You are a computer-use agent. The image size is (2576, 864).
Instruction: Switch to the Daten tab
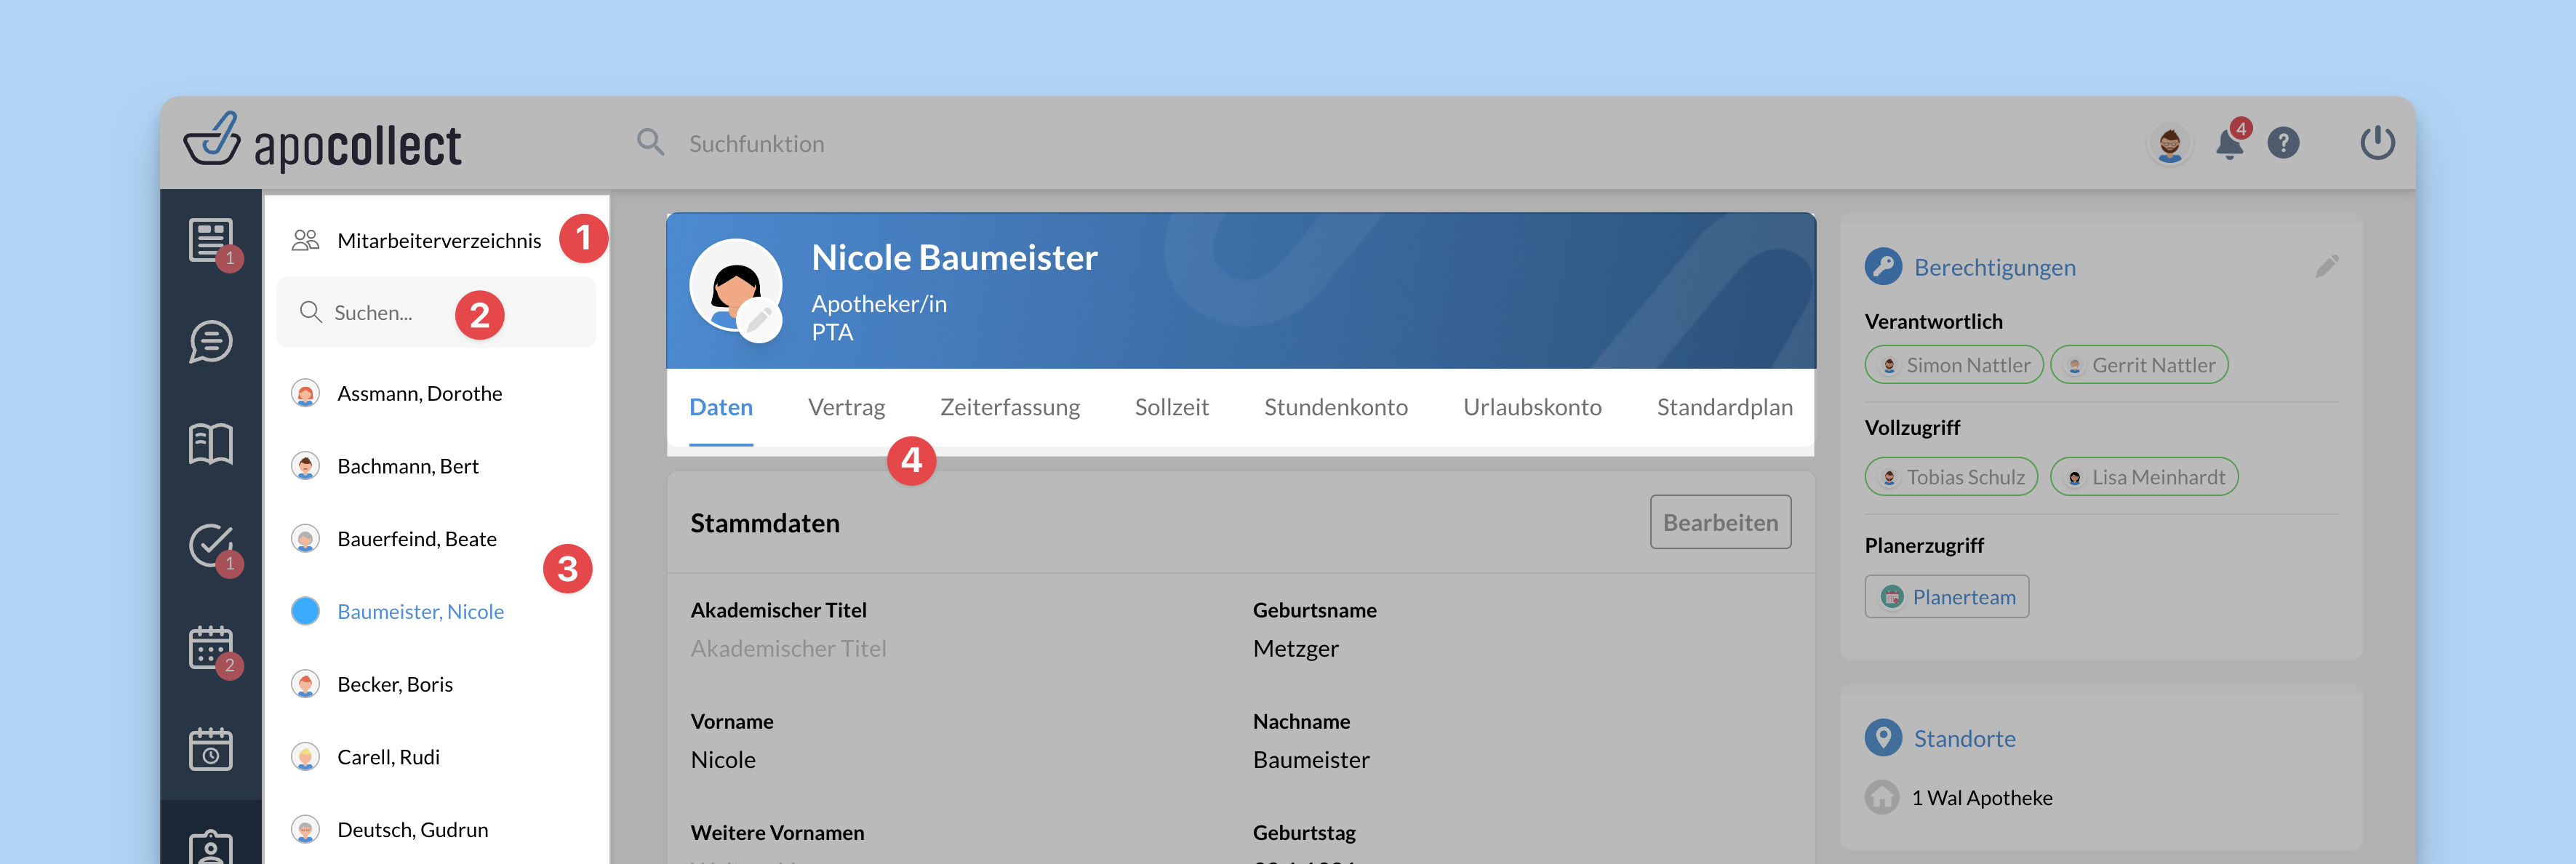pos(721,407)
